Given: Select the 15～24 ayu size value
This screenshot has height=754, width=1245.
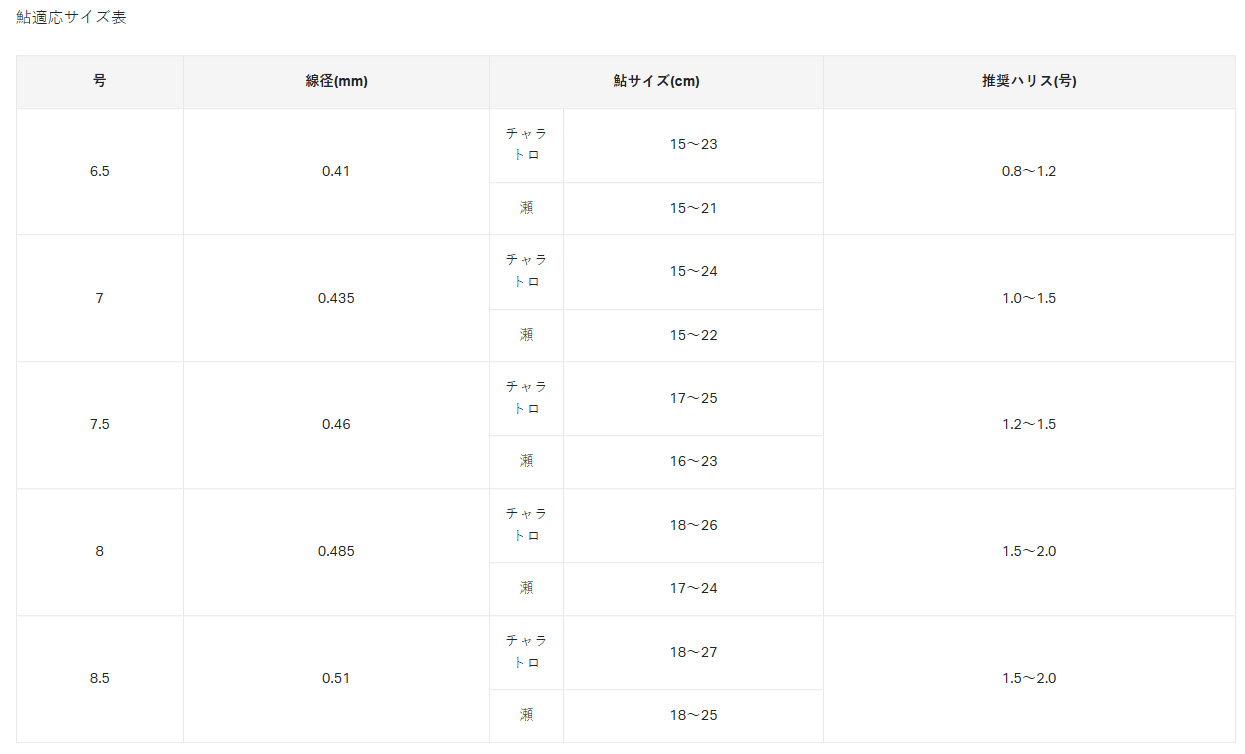Looking at the screenshot, I should (693, 272).
